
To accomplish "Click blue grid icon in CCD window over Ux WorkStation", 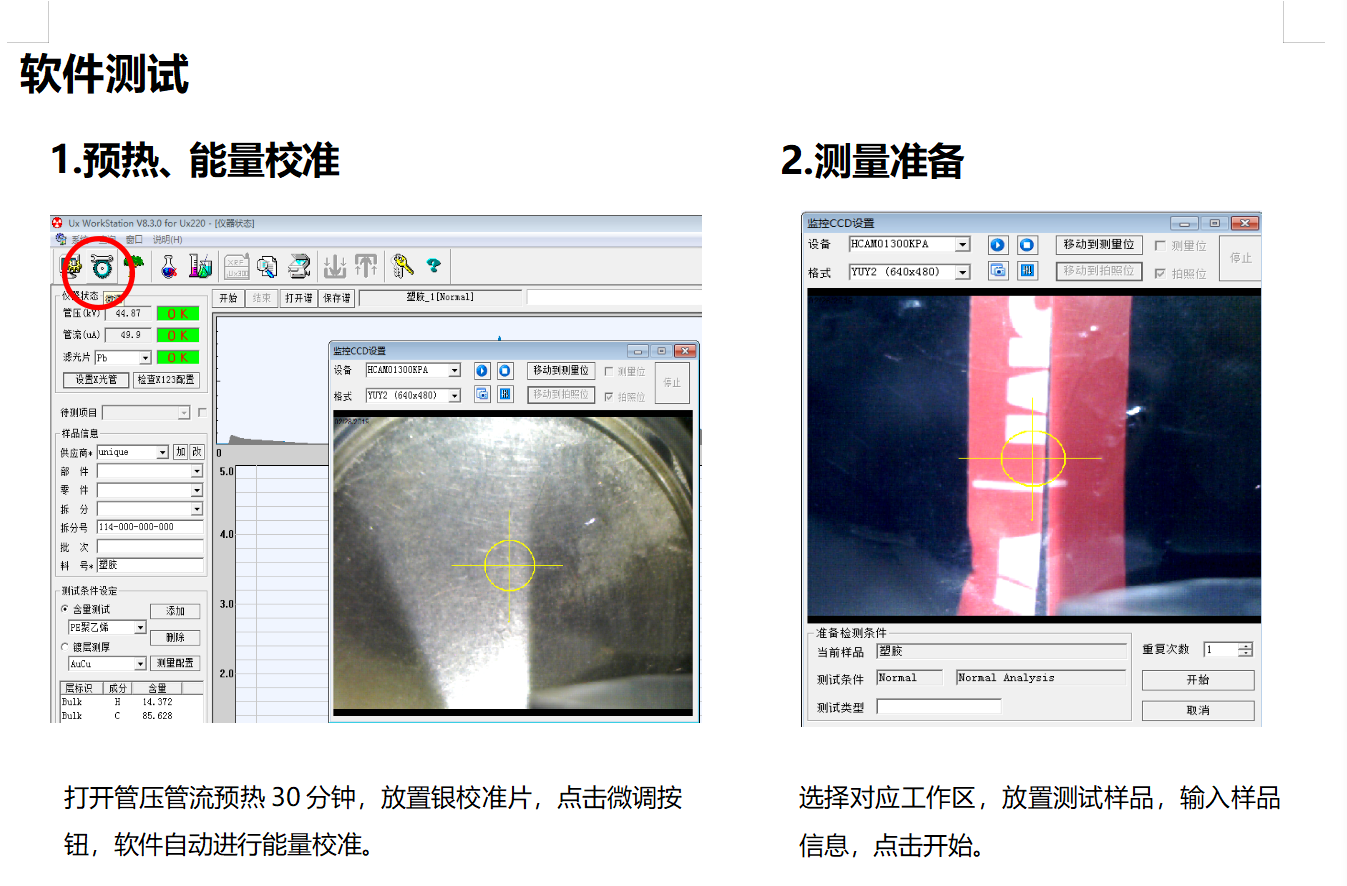I will coord(505,394).
